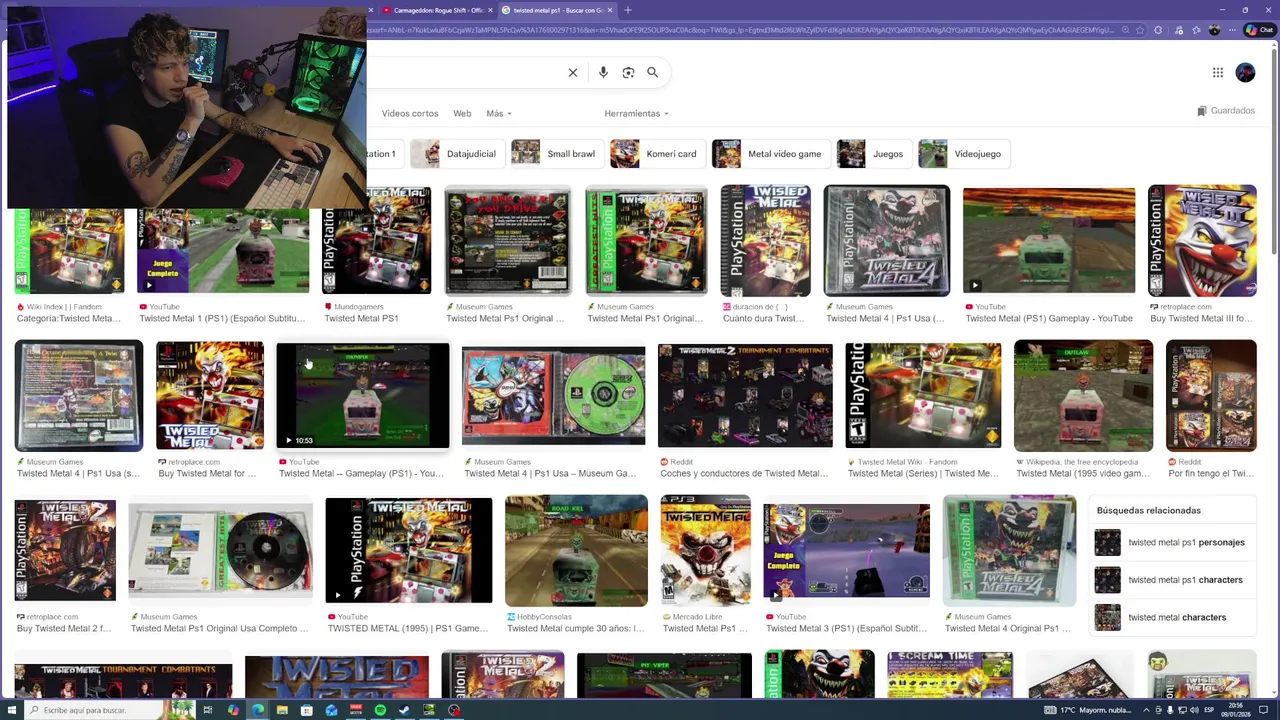This screenshot has height=720, width=1280.
Task: Open the 17°C weather widget
Action: tap(1088, 710)
